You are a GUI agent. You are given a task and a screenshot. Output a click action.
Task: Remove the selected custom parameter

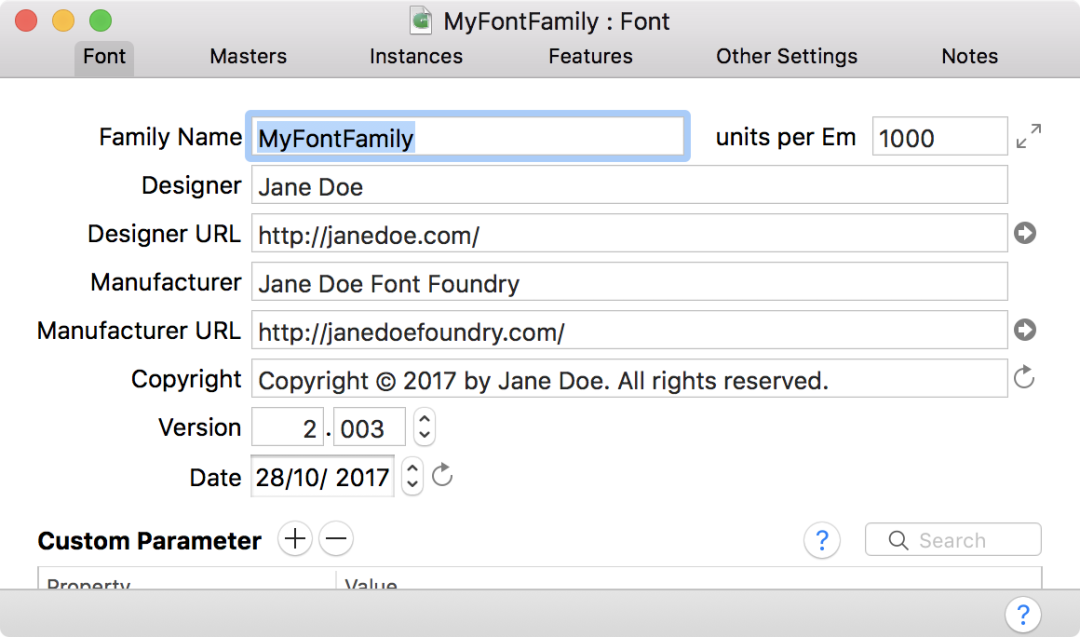(x=336, y=540)
